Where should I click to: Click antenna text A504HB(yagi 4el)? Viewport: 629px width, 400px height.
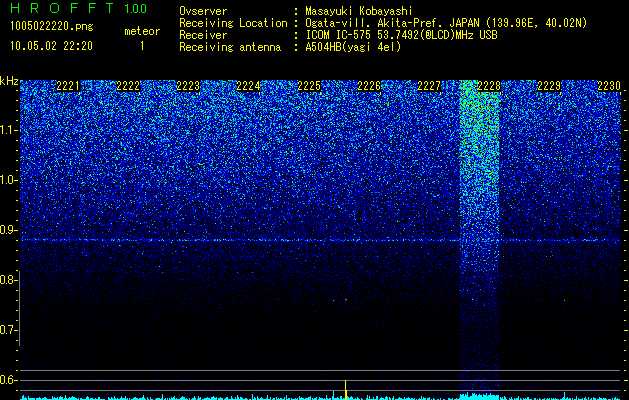[x=353, y=47]
